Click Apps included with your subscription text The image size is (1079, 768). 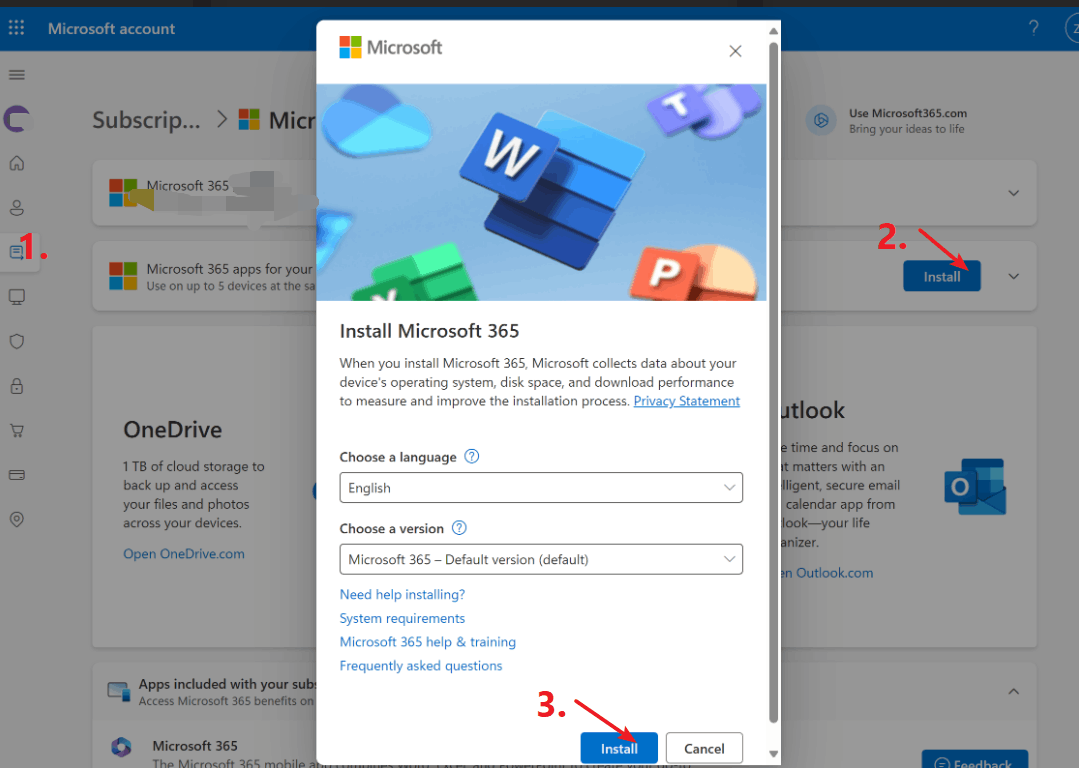coord(227,684)
